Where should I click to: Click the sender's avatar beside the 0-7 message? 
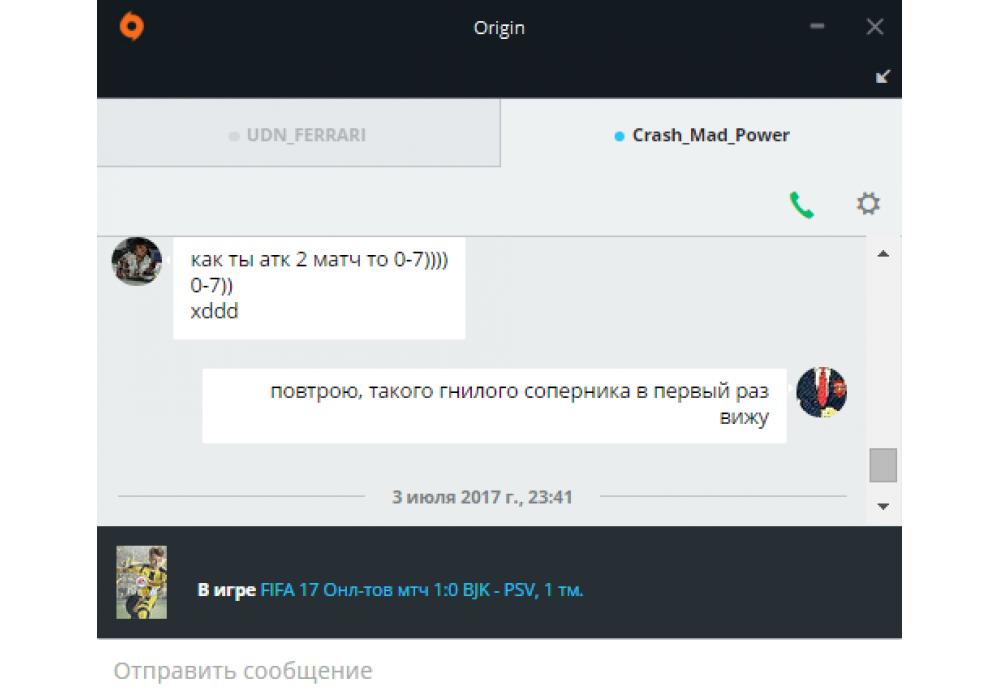pos(136,261)
